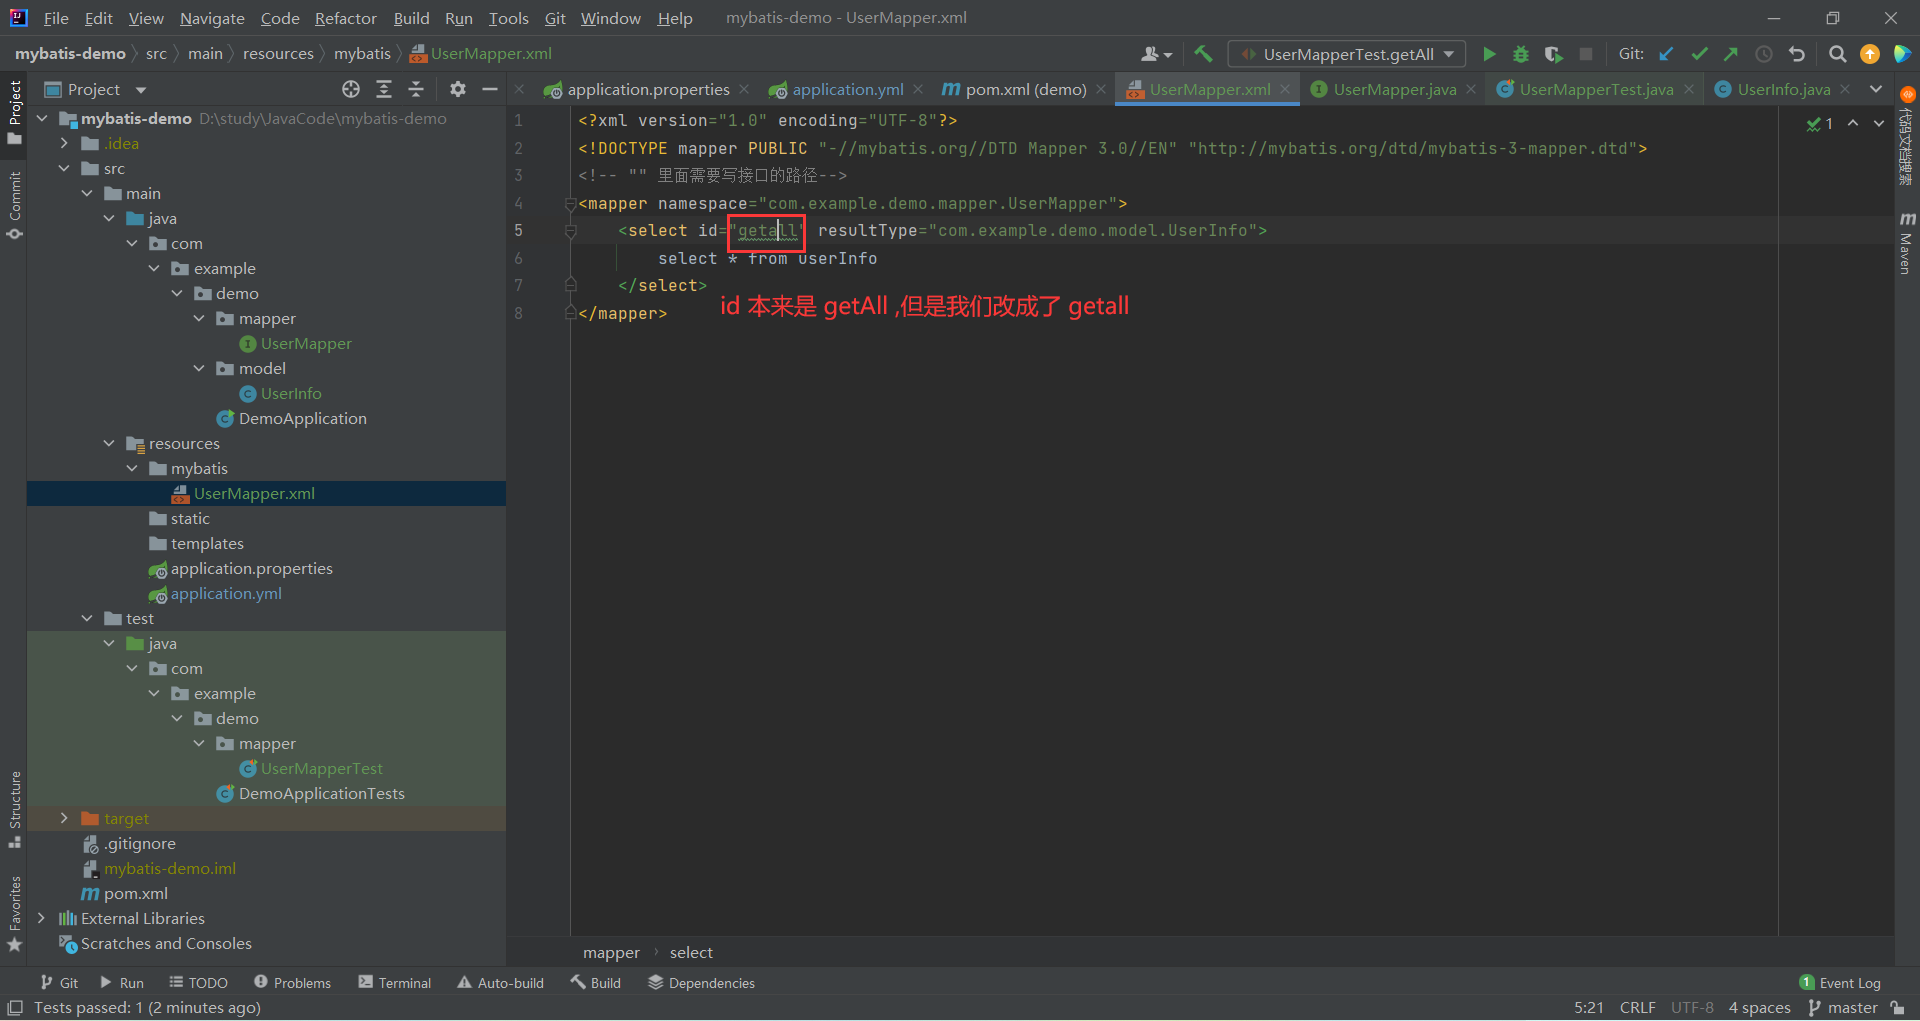Open the master Git branch widget

pos(1843,1007)
